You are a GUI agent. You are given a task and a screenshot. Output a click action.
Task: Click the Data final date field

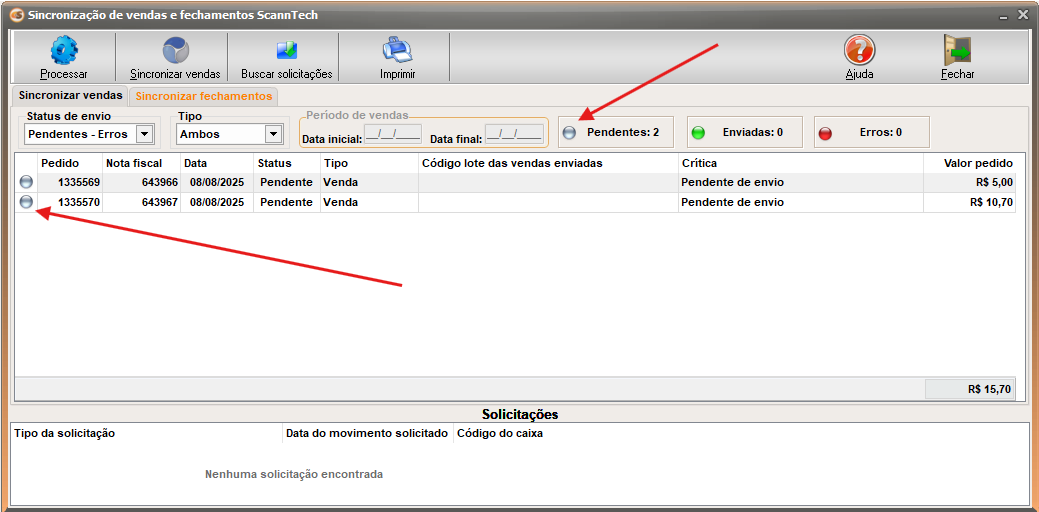point(514,134)
